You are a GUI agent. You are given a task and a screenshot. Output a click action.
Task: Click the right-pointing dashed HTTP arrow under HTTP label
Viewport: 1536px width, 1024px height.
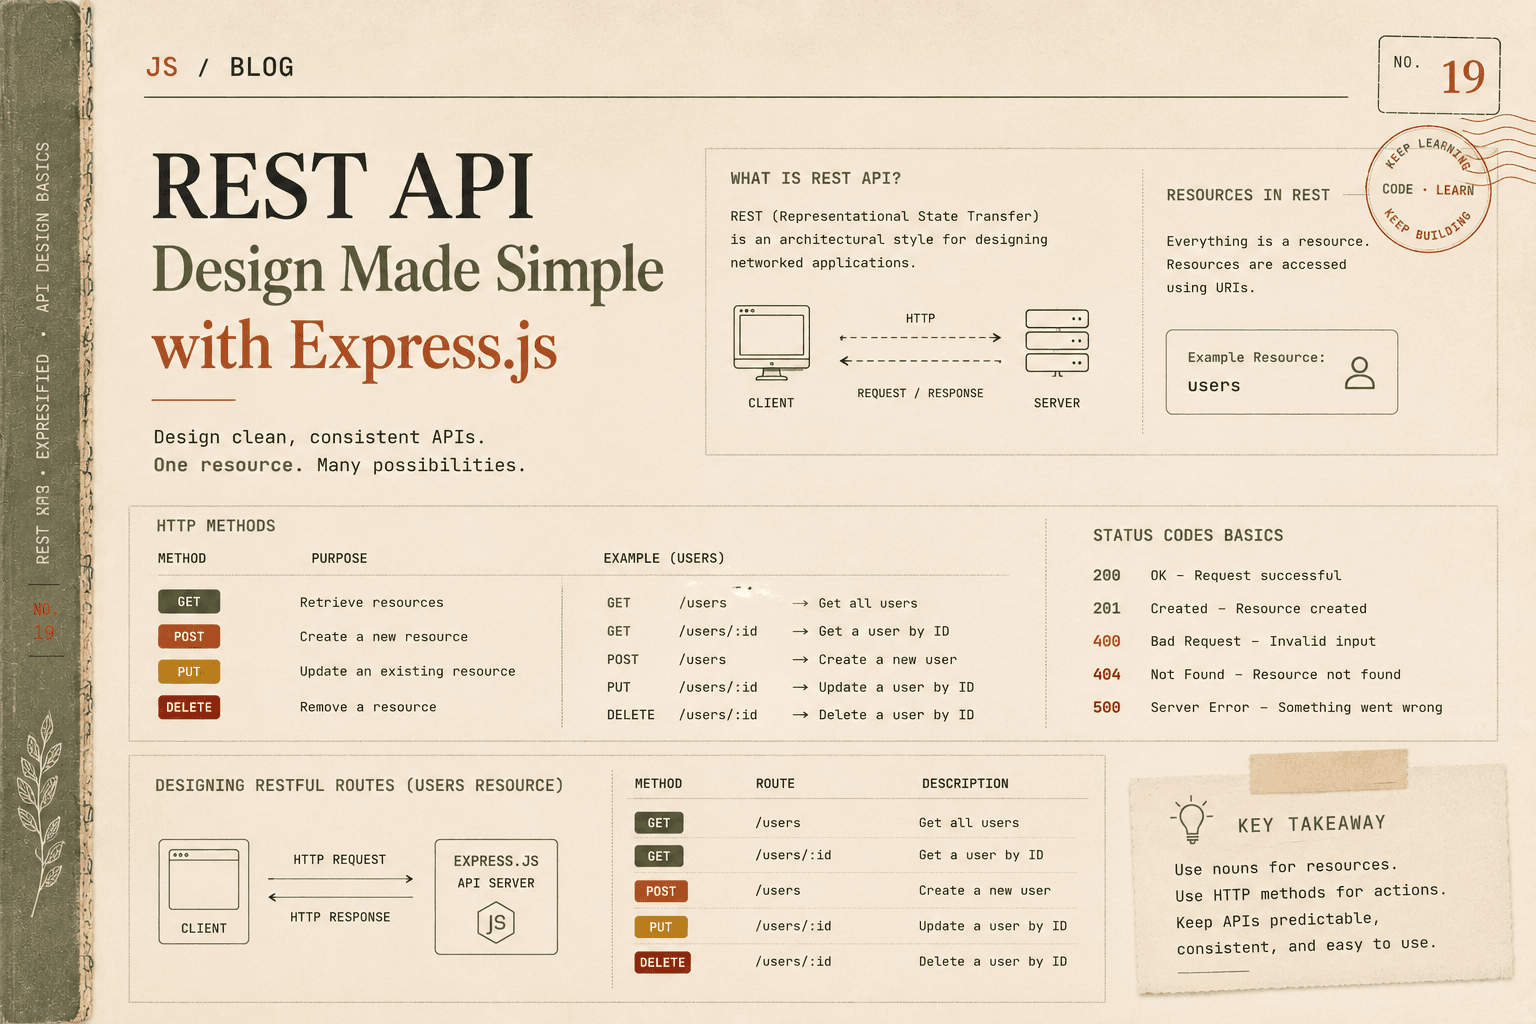920,338
